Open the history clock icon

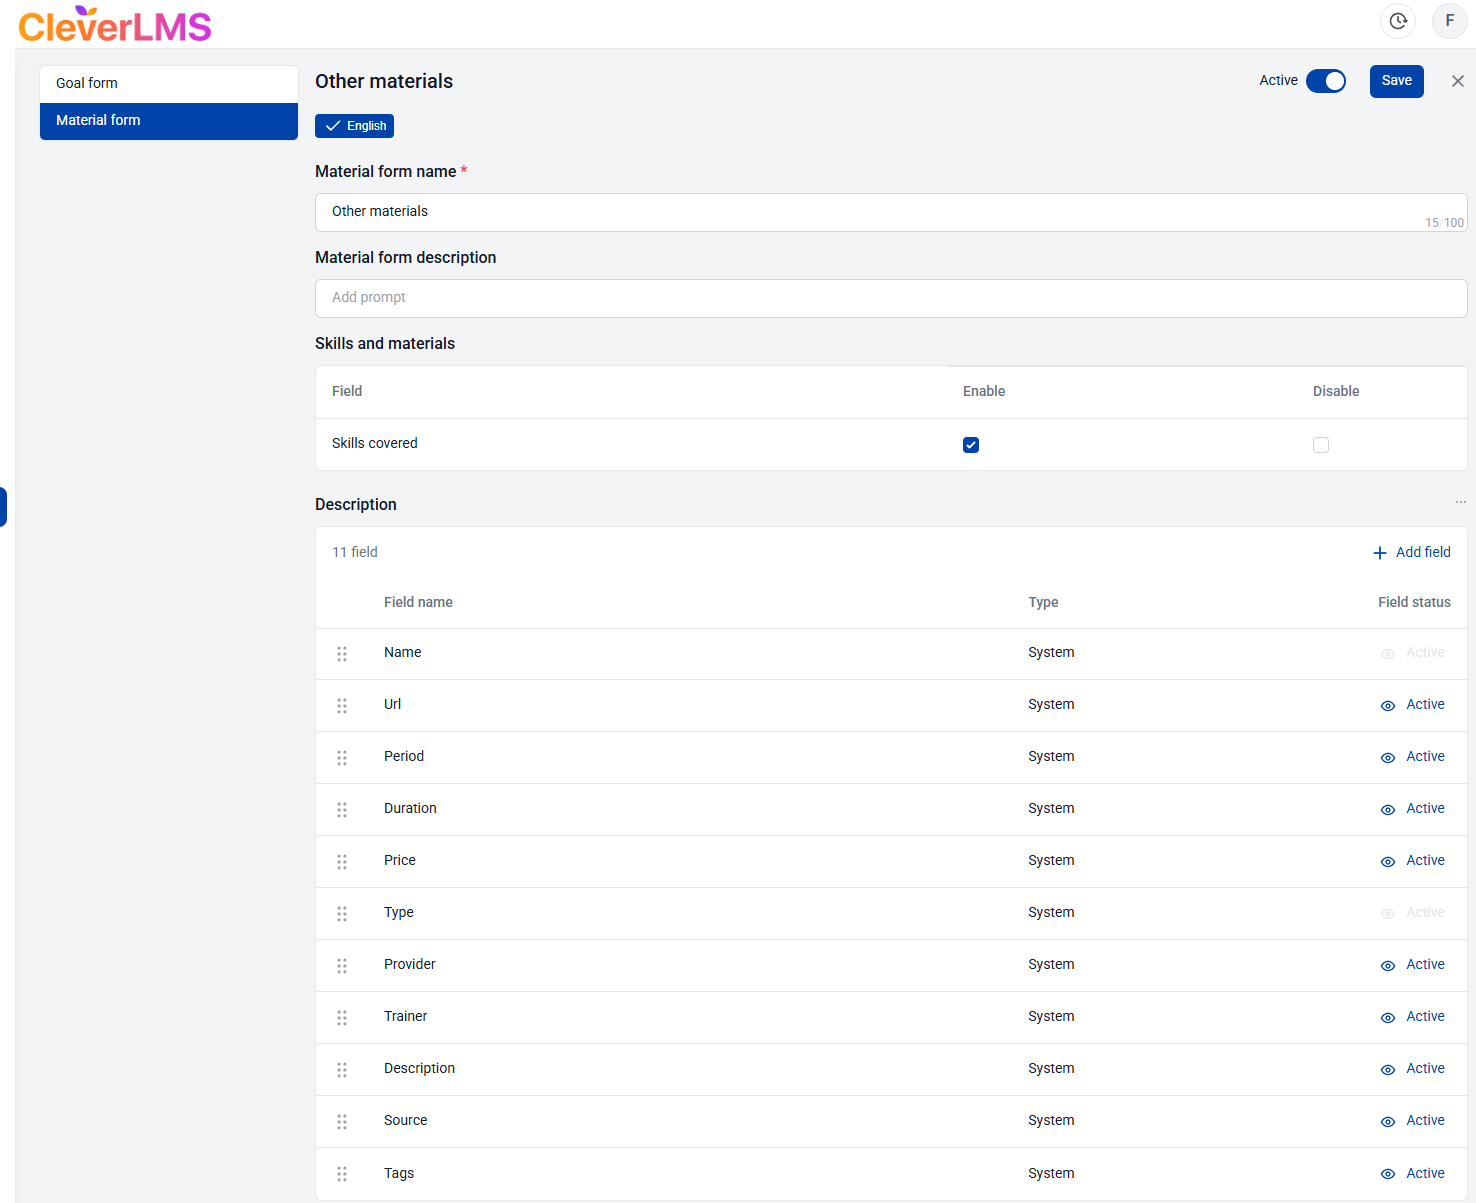(x=1398, y=21)
